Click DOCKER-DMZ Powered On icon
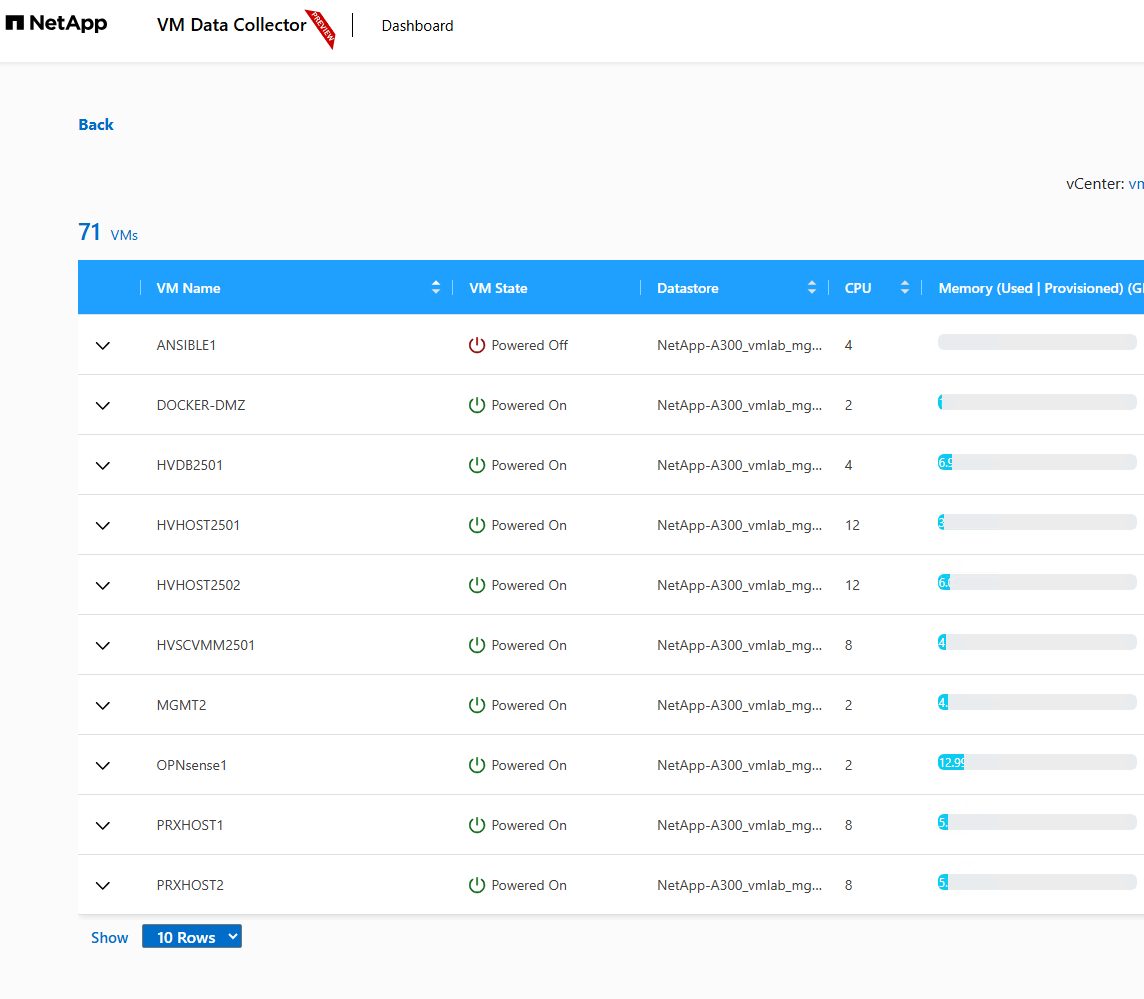Screen dimensions: 1144x999 click(x=476, y=405)
